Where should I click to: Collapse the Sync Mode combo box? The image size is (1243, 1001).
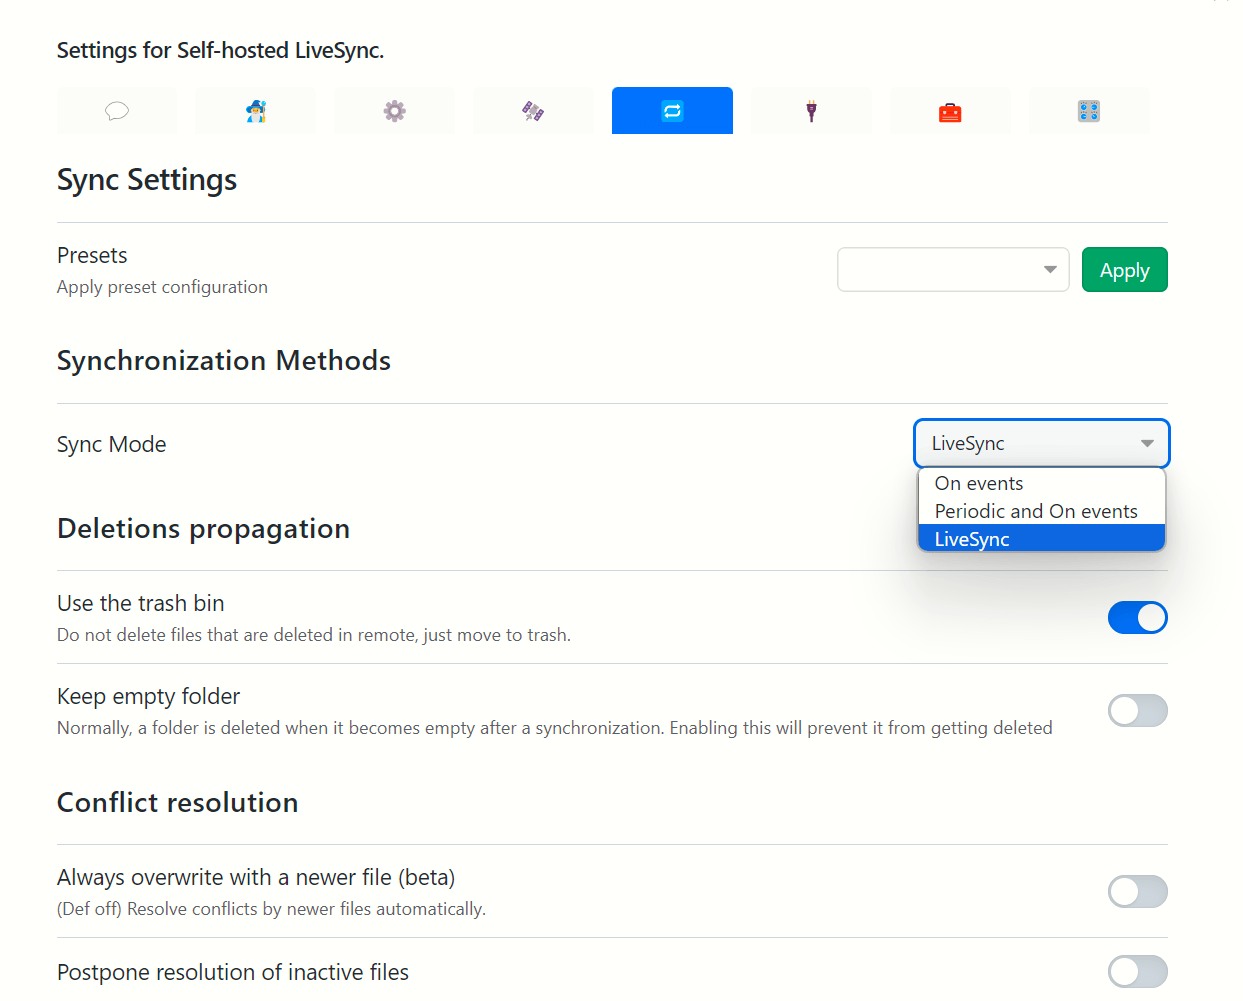tap(1042, 444)
